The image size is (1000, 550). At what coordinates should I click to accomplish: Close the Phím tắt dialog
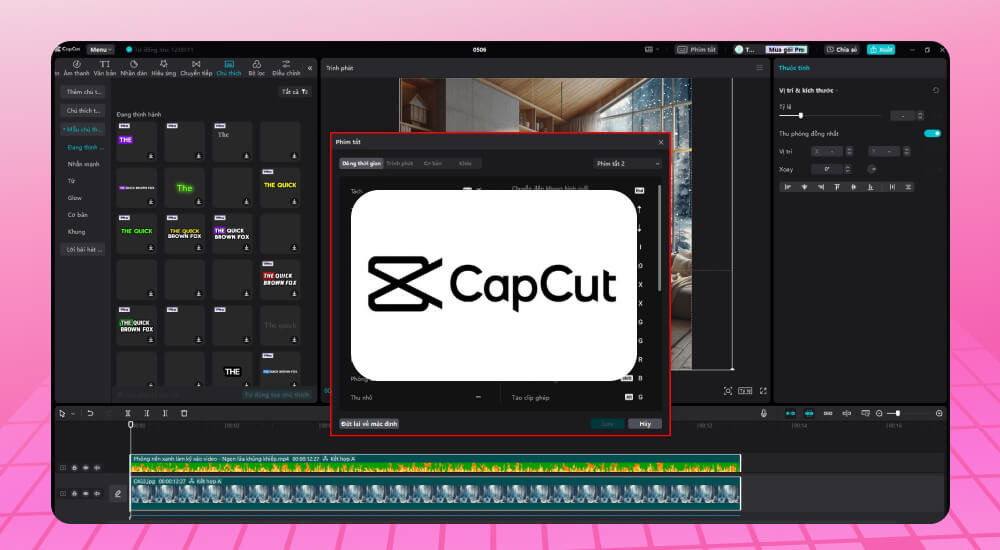(661, 142)
